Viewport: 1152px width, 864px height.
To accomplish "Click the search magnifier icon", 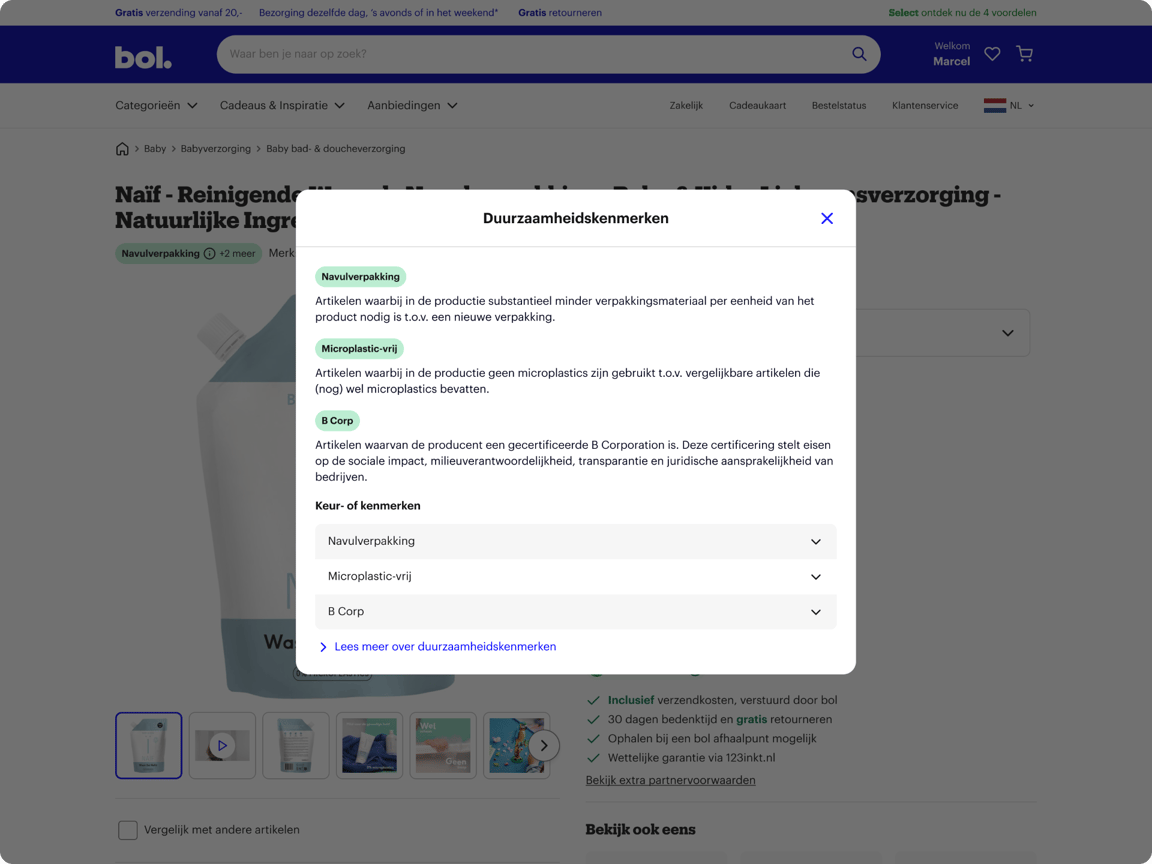I will click(x=859, y=54).
